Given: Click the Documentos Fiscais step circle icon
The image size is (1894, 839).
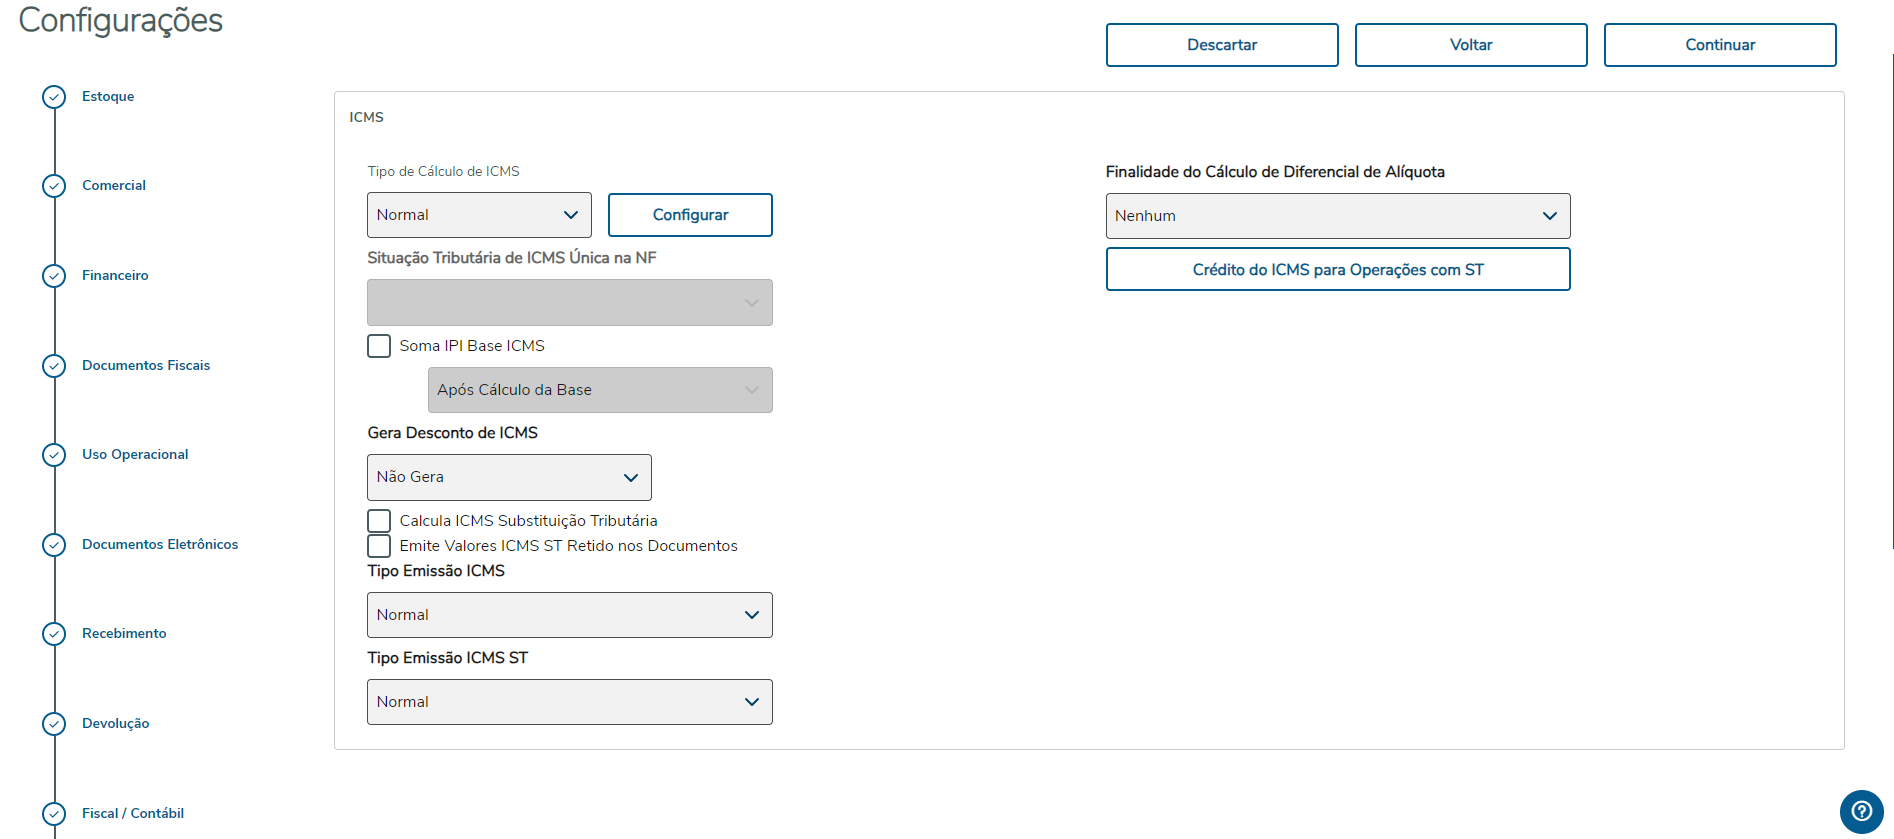Looking at the screenshot, I should click(54, 366).
